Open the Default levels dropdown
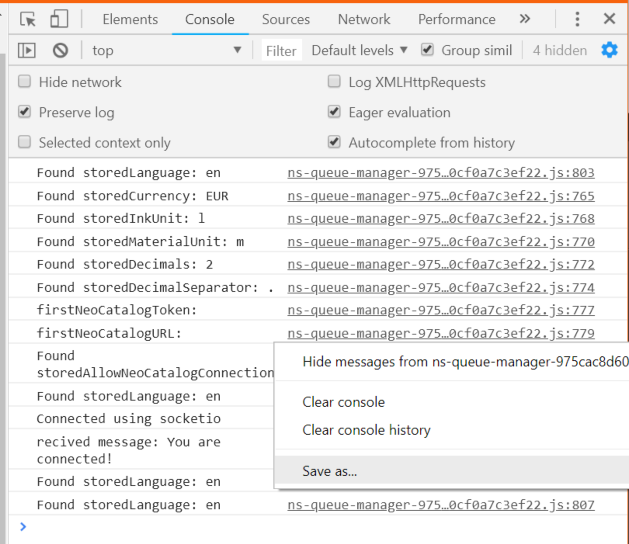 pyautogui.click(x=359, y=51)
